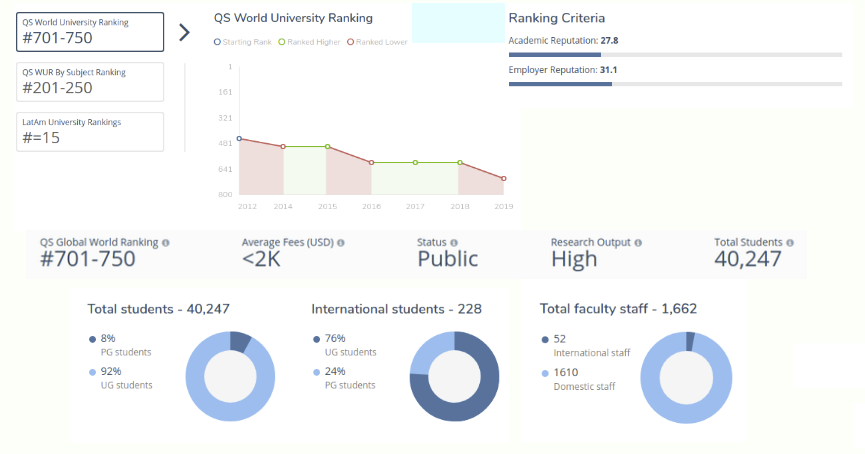Click the 2019 data point on chart

click(x=504, y=179)
